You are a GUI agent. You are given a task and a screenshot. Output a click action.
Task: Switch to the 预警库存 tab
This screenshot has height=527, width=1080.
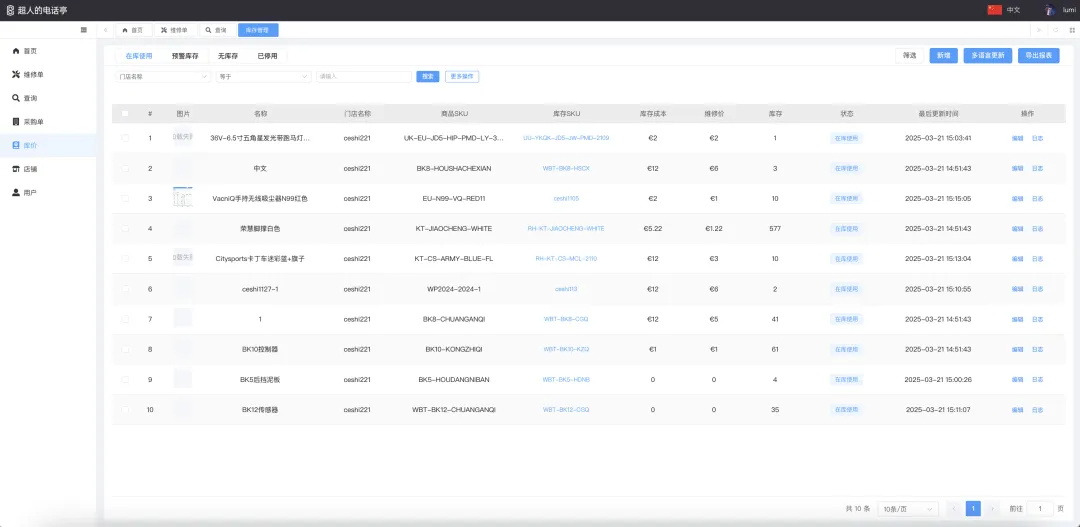point(185,56)
